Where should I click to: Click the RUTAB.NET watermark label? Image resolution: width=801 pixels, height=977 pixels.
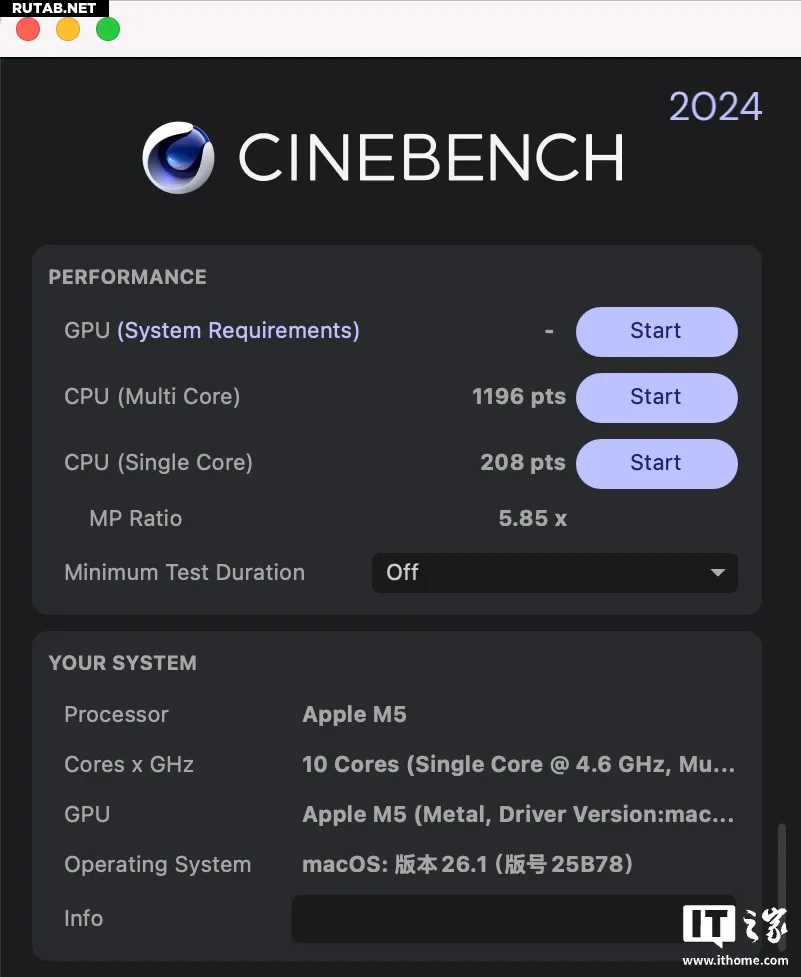54,8
